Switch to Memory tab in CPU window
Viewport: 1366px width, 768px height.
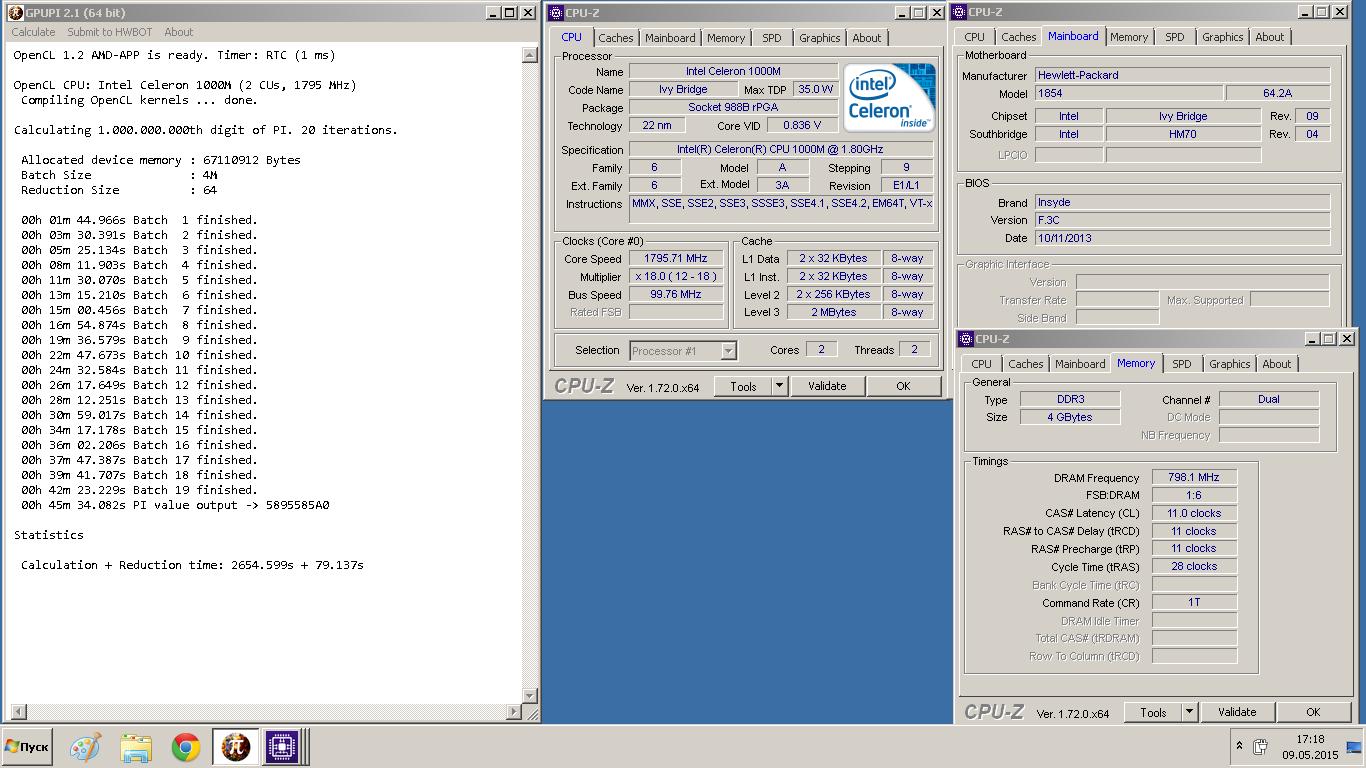pyautogui.click(x=726, y=38)
